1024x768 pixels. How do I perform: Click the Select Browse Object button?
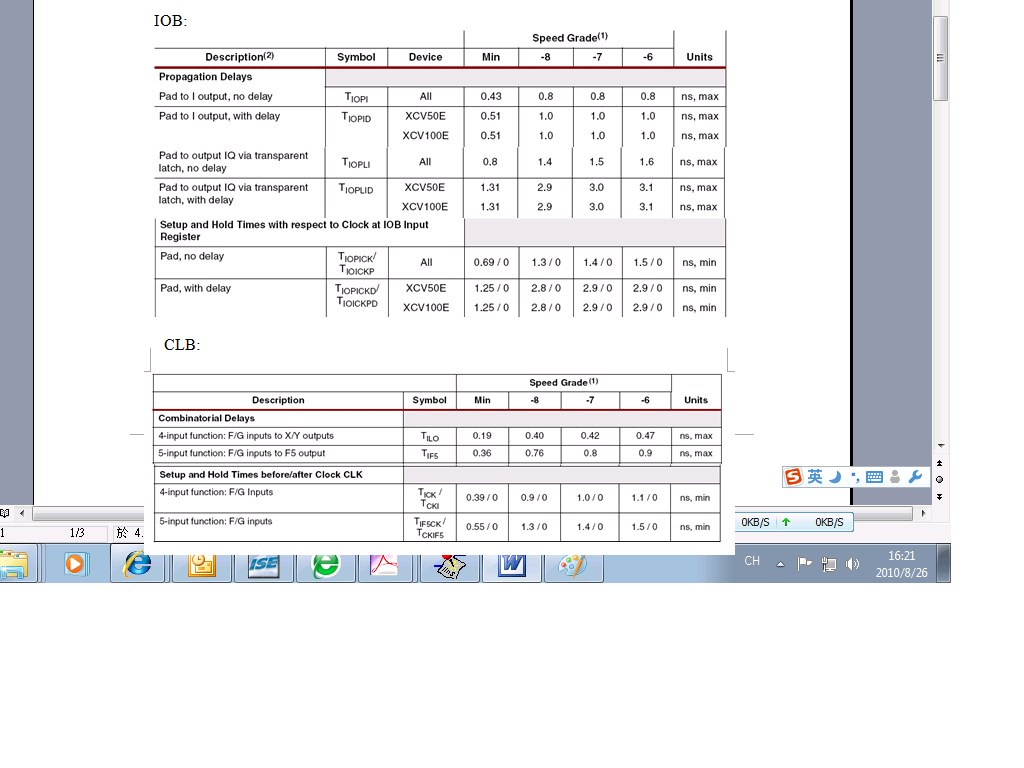(940, 479)
